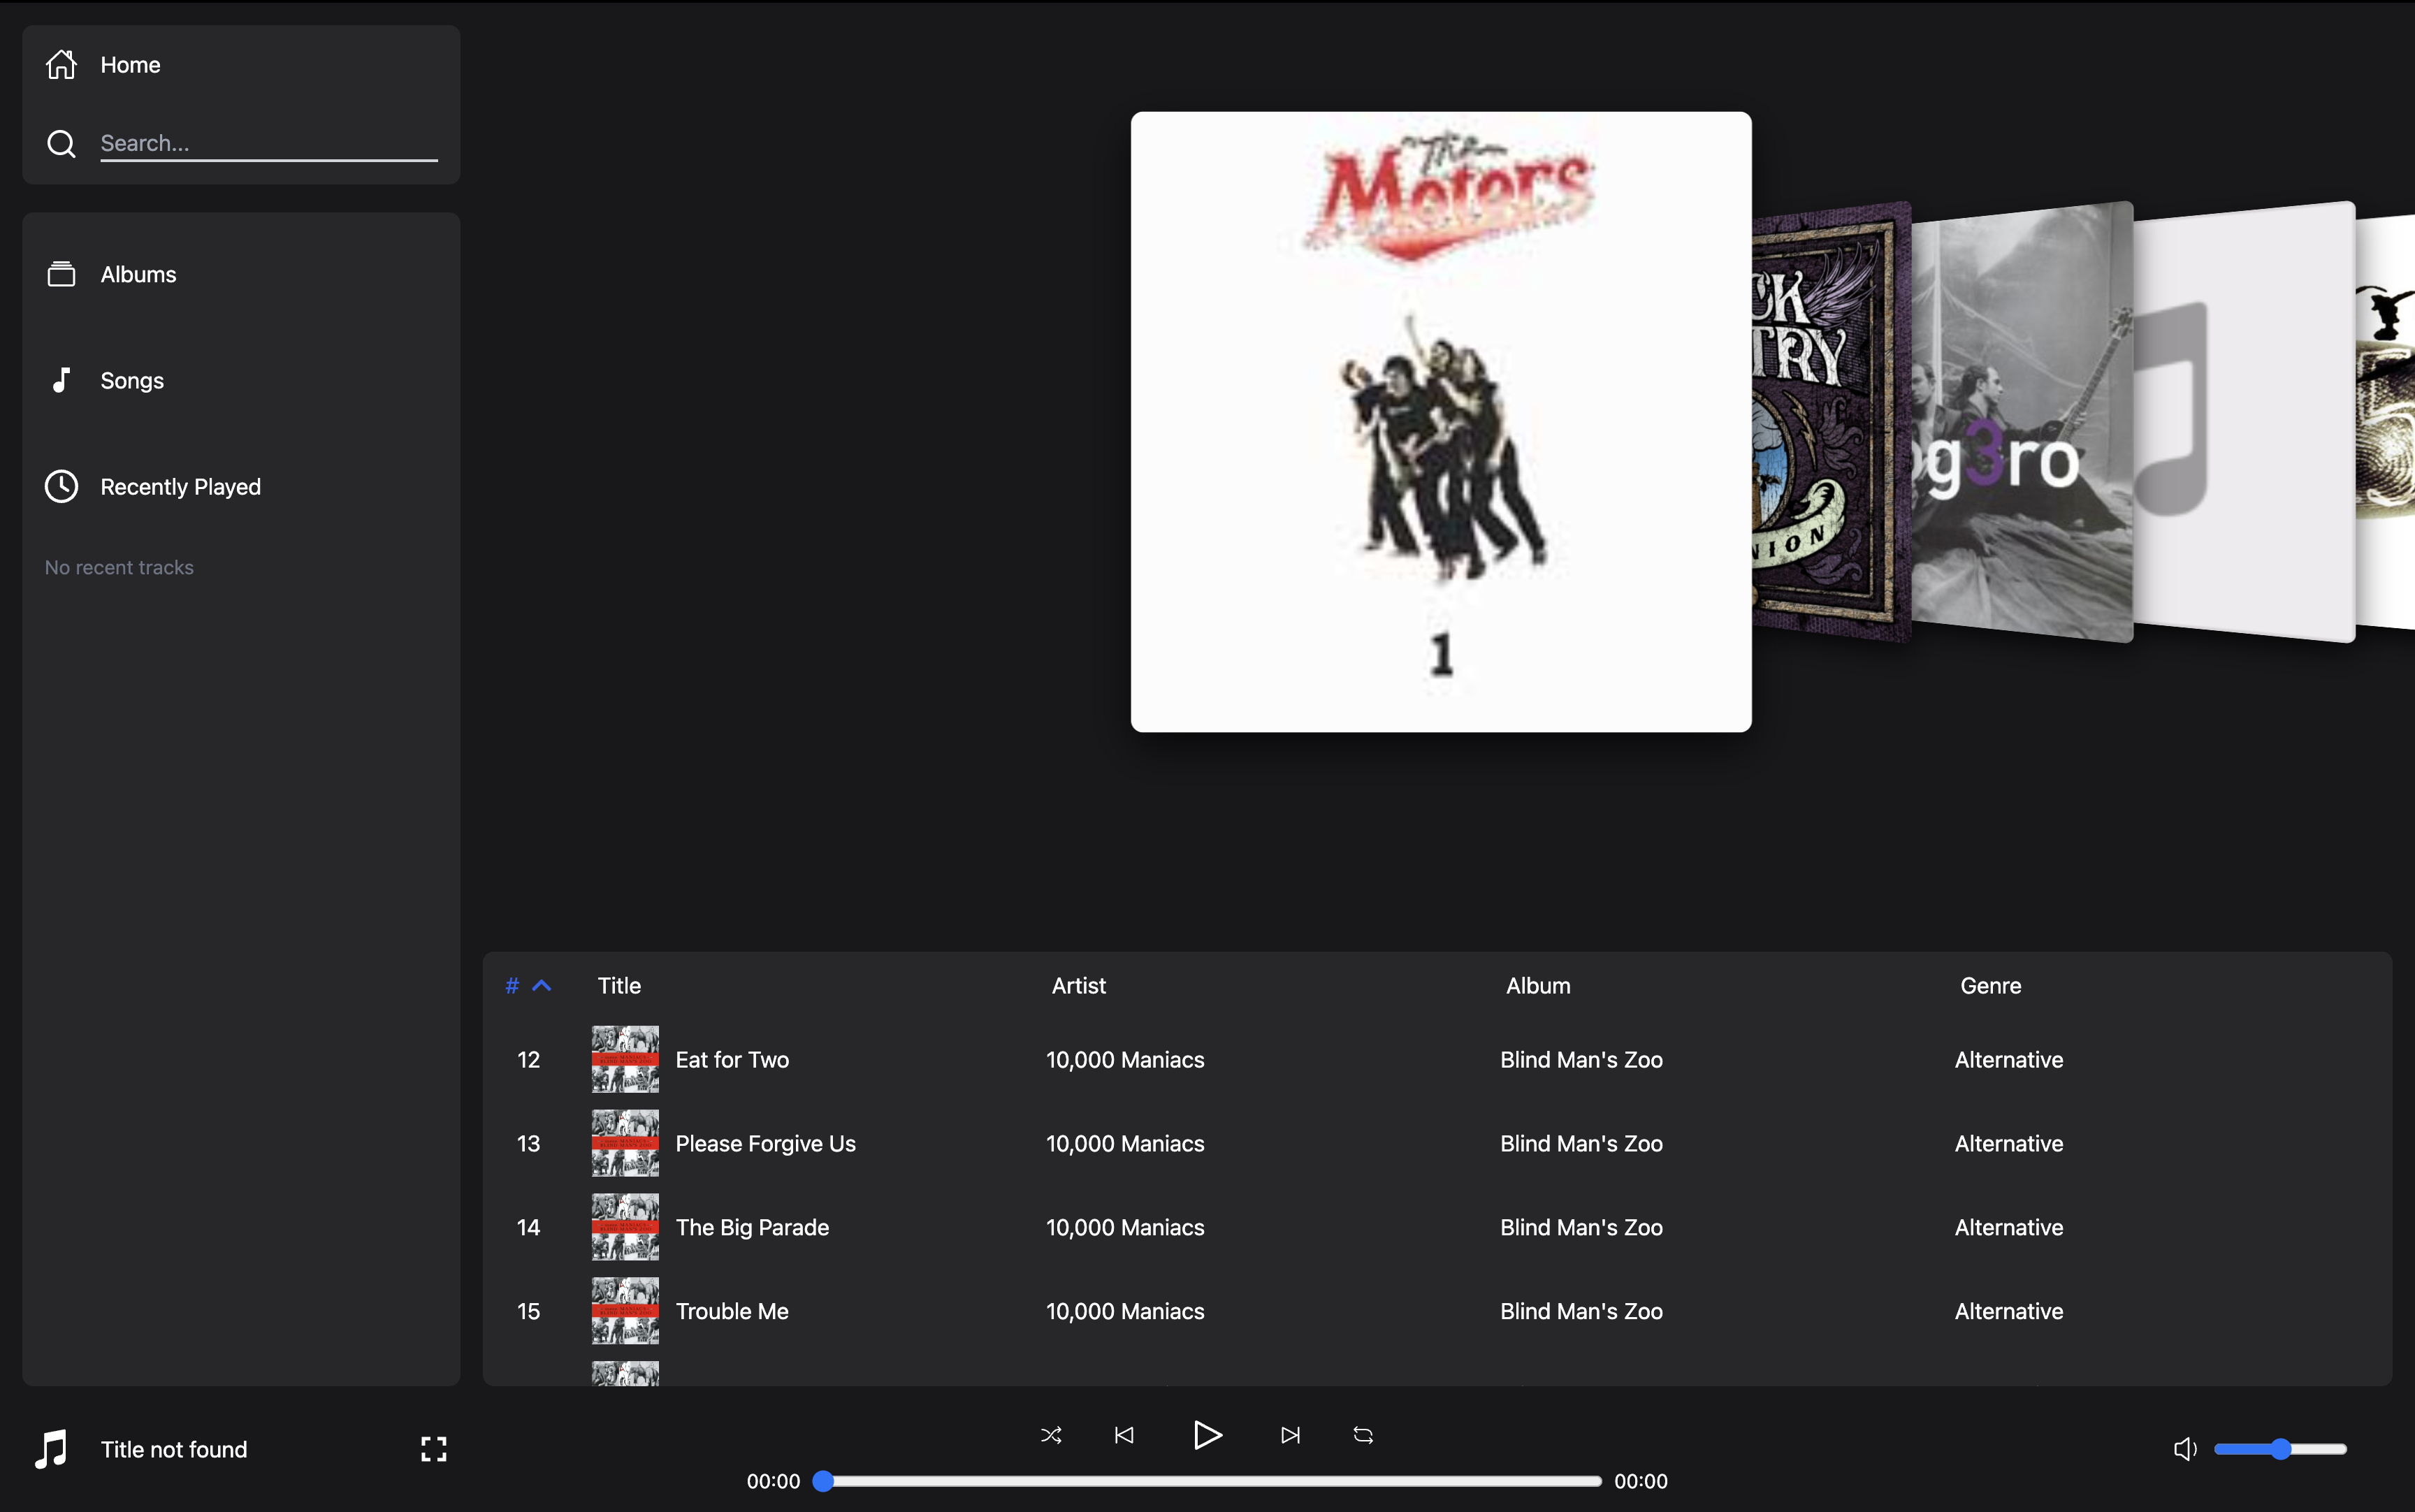Click Alternative genre in Trouble Me row

(2009, 1311)
